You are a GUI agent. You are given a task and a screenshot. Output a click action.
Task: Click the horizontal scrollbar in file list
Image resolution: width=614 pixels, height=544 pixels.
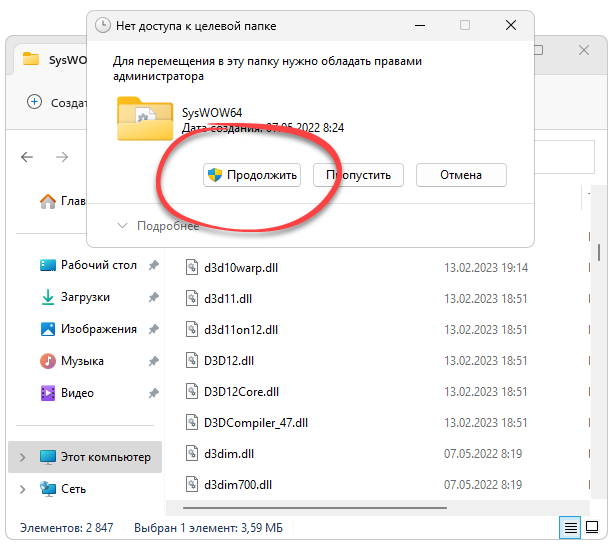(315, 508)
